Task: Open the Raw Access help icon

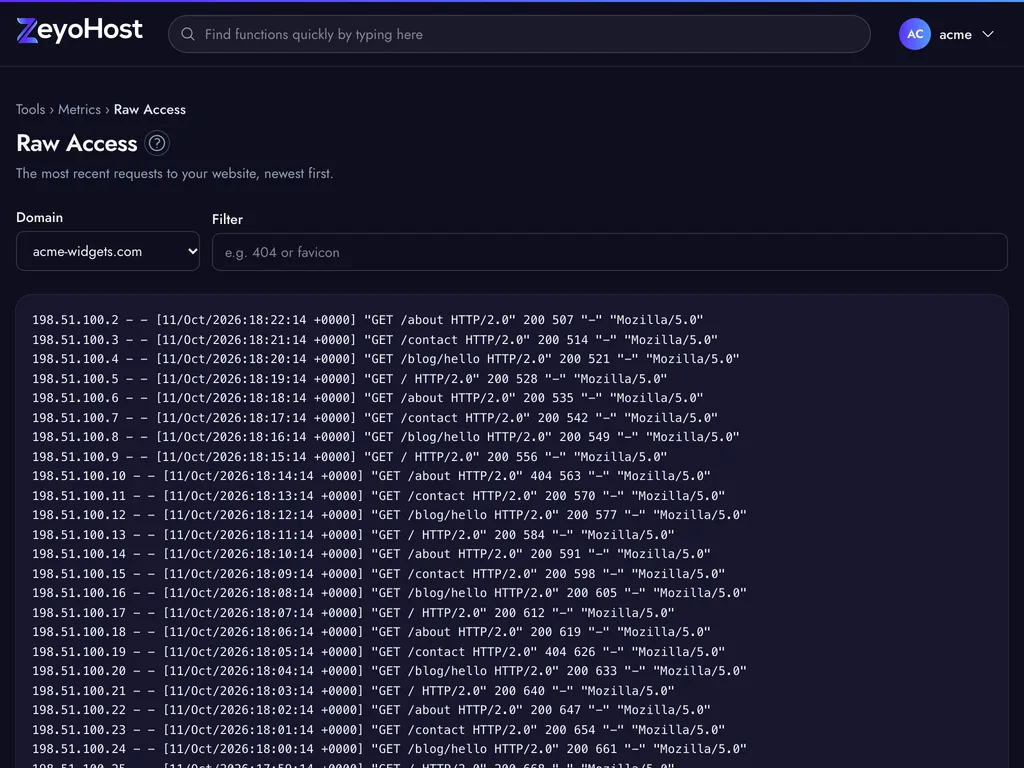Action: pyautogui.click(x=157, y=143)
